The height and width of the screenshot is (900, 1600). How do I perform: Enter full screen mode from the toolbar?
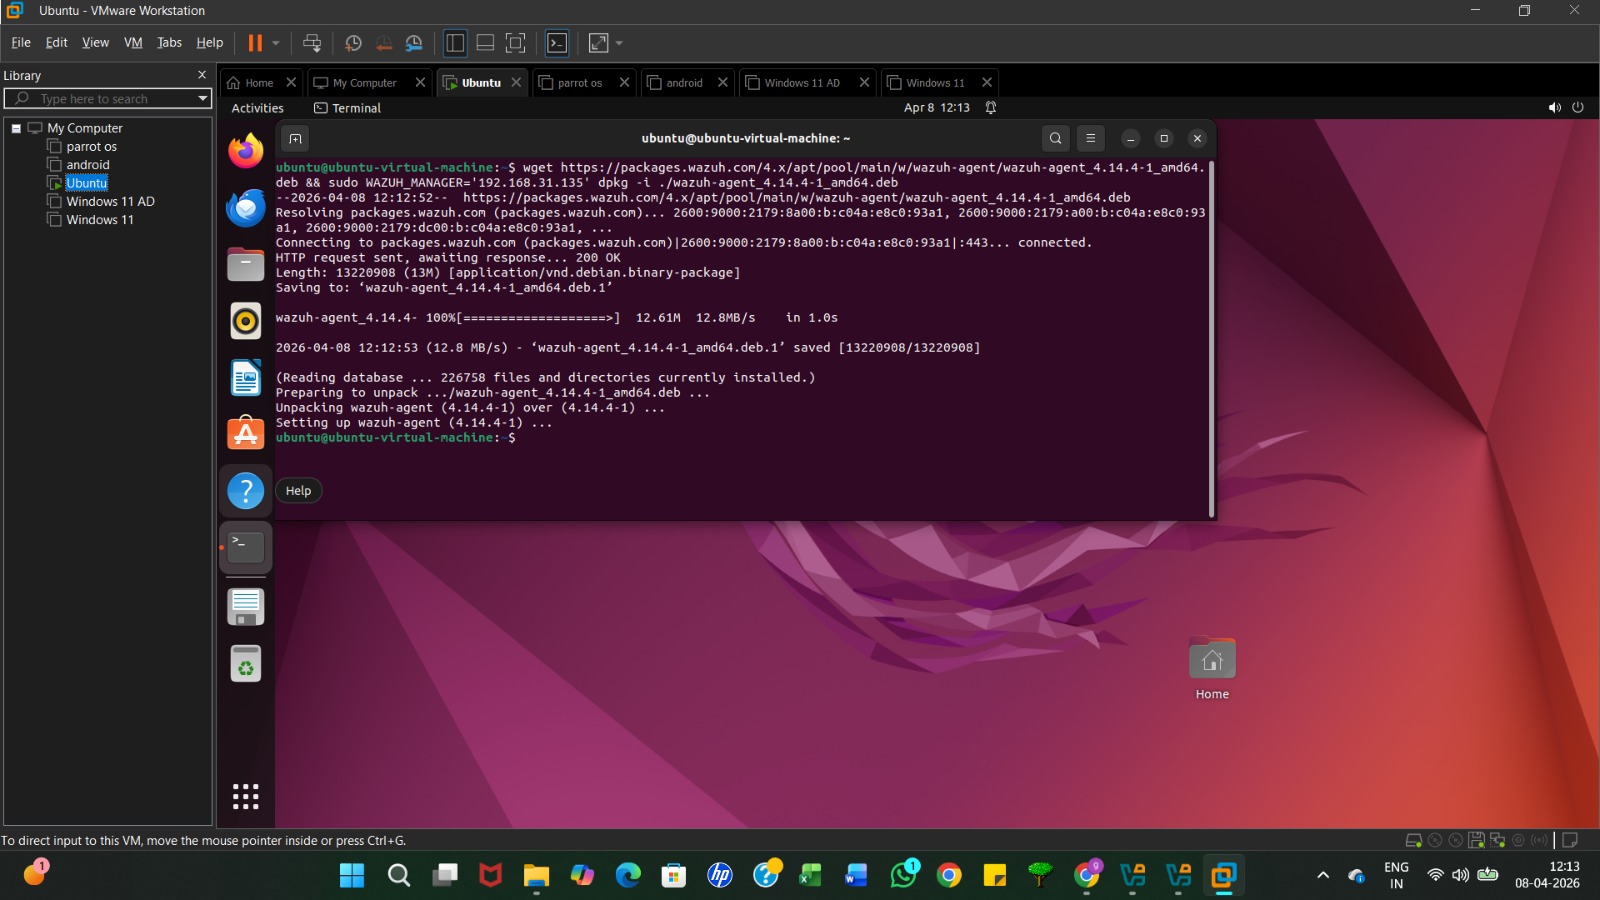pyautogui.click(x=516, y=43)
